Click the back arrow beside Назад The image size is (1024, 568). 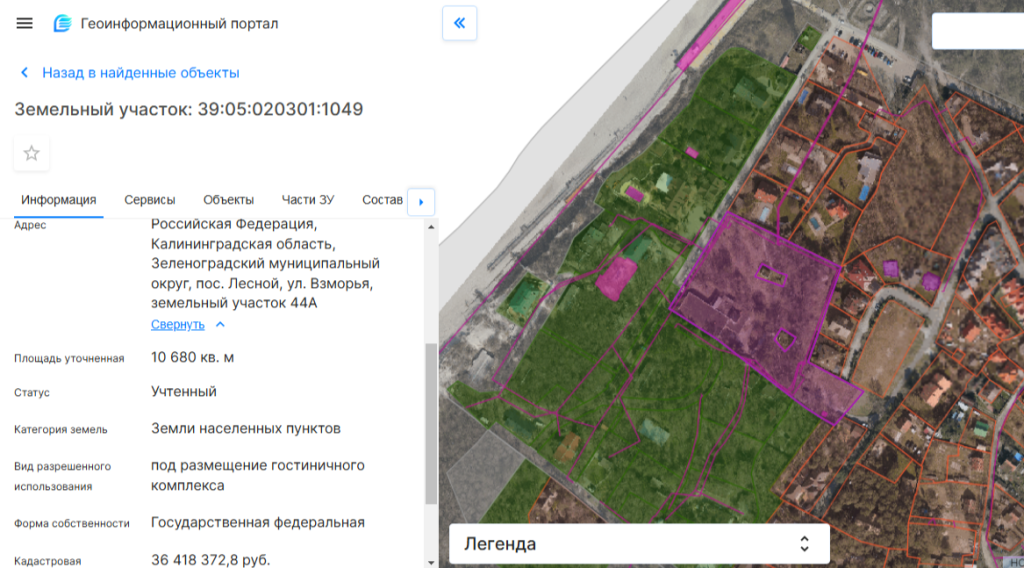[25, 73]
